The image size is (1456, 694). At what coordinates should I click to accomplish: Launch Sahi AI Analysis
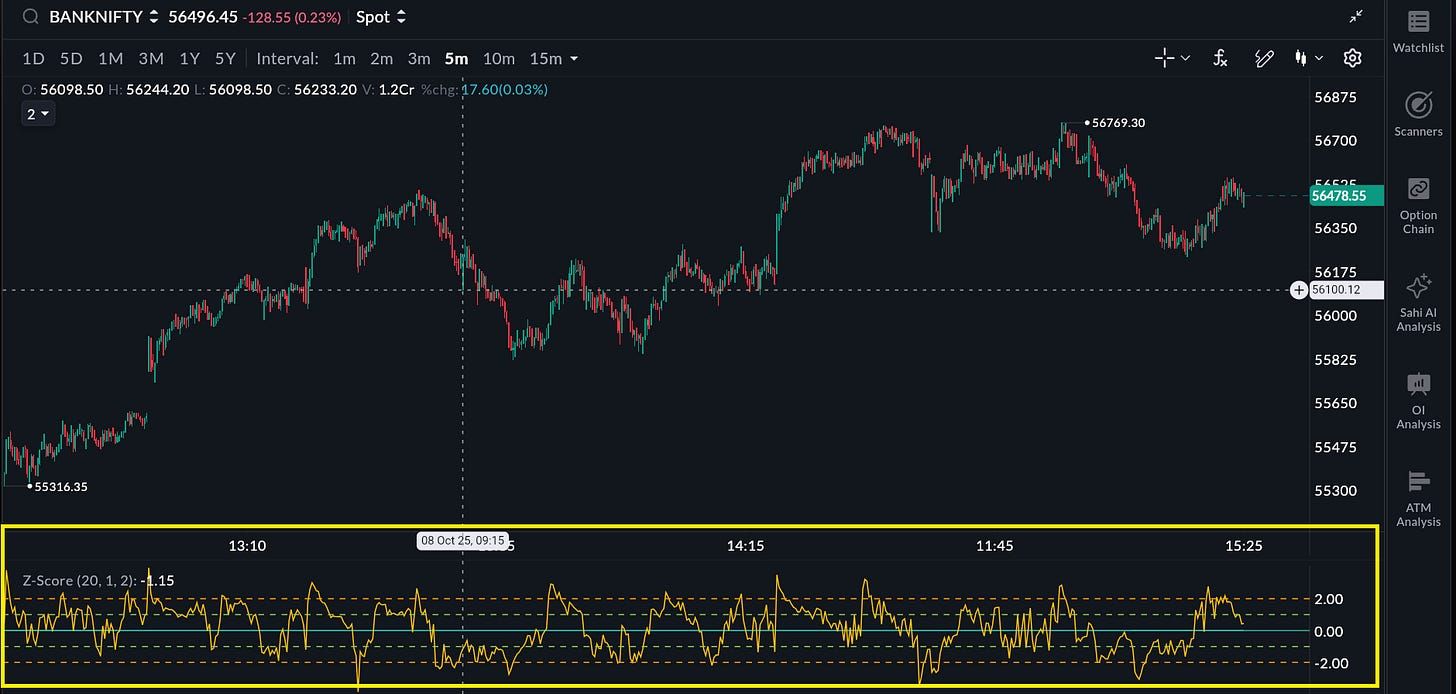(x=1418, y=302)
